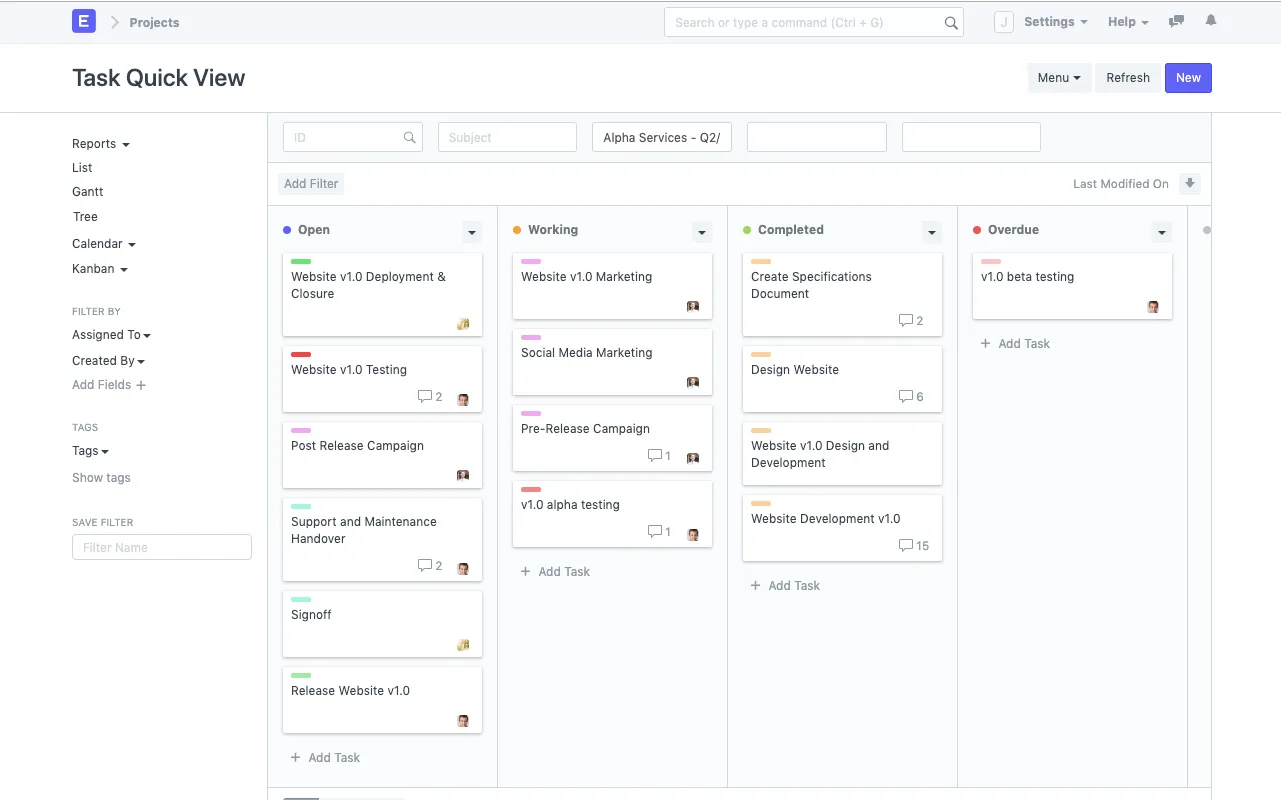Open the Help menu
This screenshot has width=1281, height=800.
[x=1128, y=22]
